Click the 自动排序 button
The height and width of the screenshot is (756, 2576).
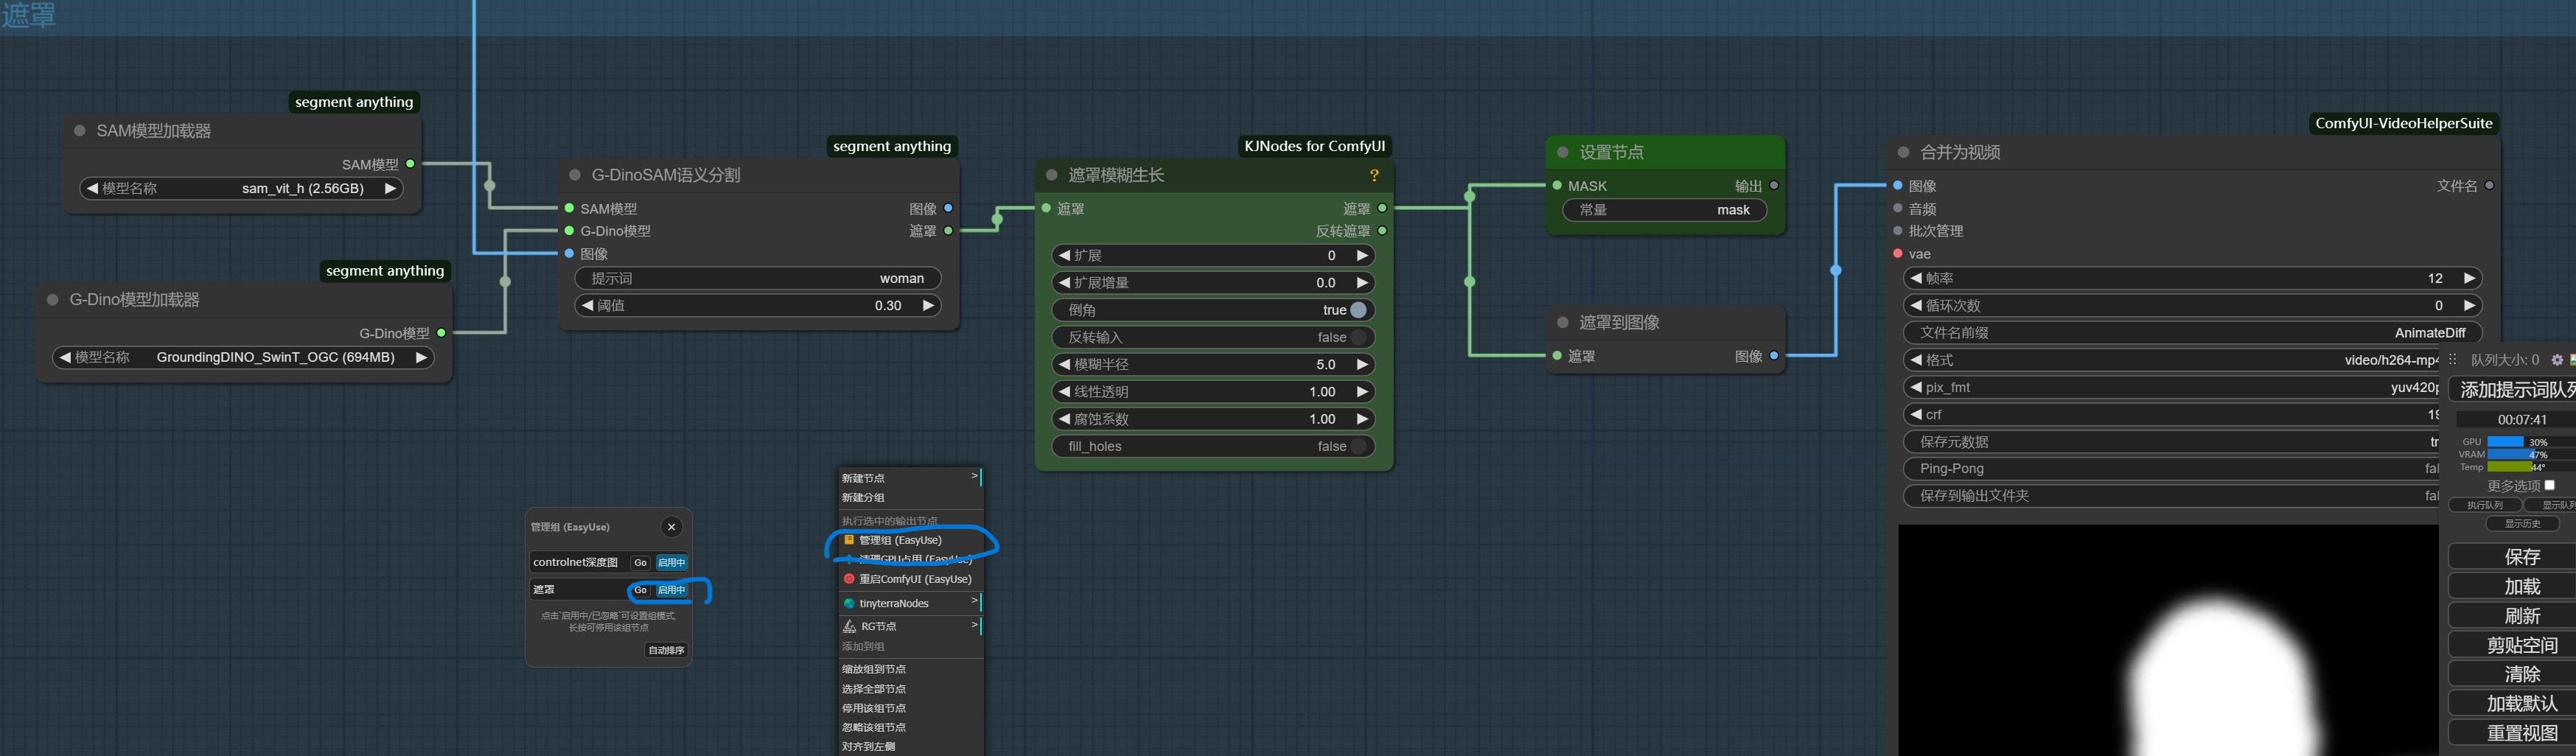click(x=666, y=651)
